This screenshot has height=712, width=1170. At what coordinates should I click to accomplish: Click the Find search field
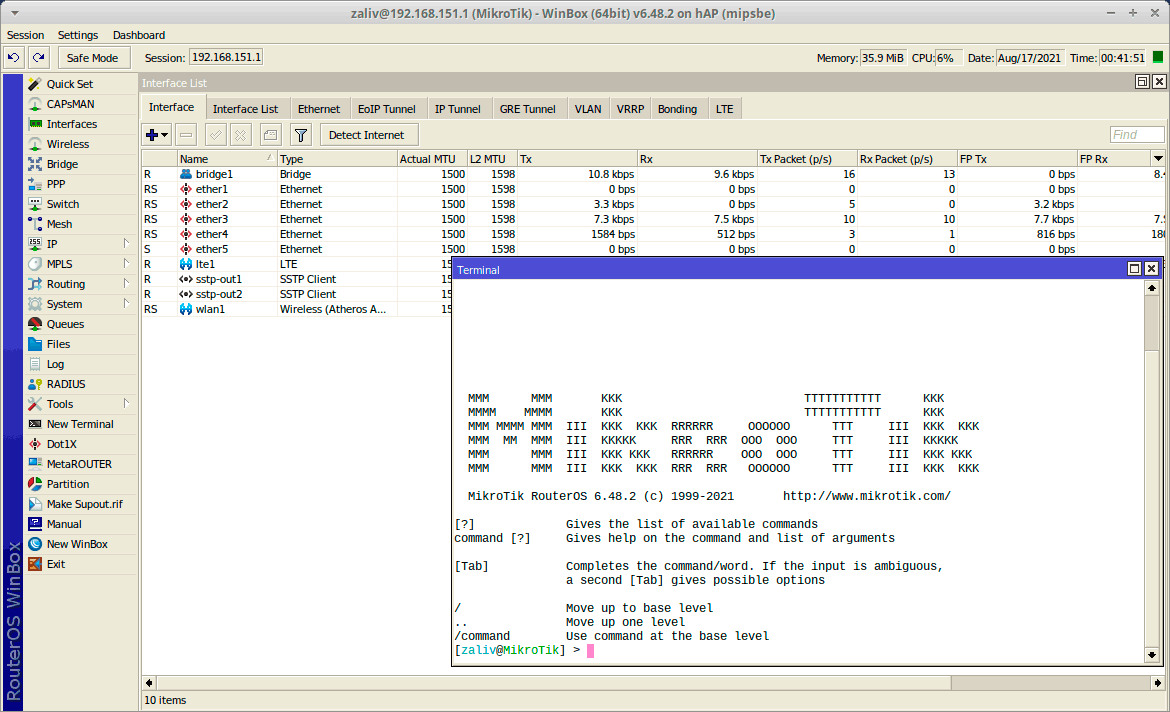click(x=1136, y=135)
